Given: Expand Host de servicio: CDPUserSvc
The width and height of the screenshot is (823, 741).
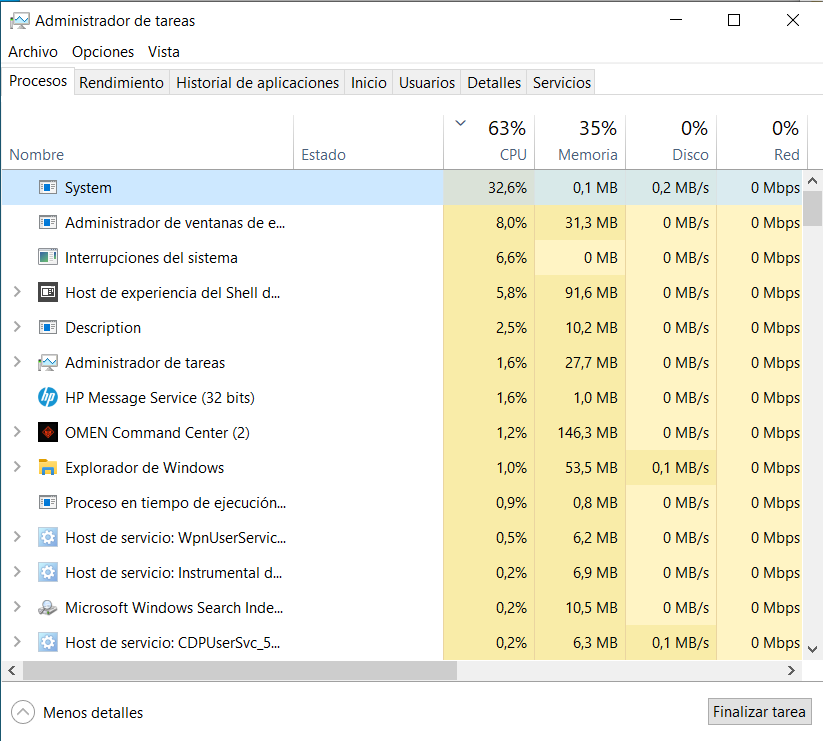Looking at the screenshot, I should pos(17,642).
